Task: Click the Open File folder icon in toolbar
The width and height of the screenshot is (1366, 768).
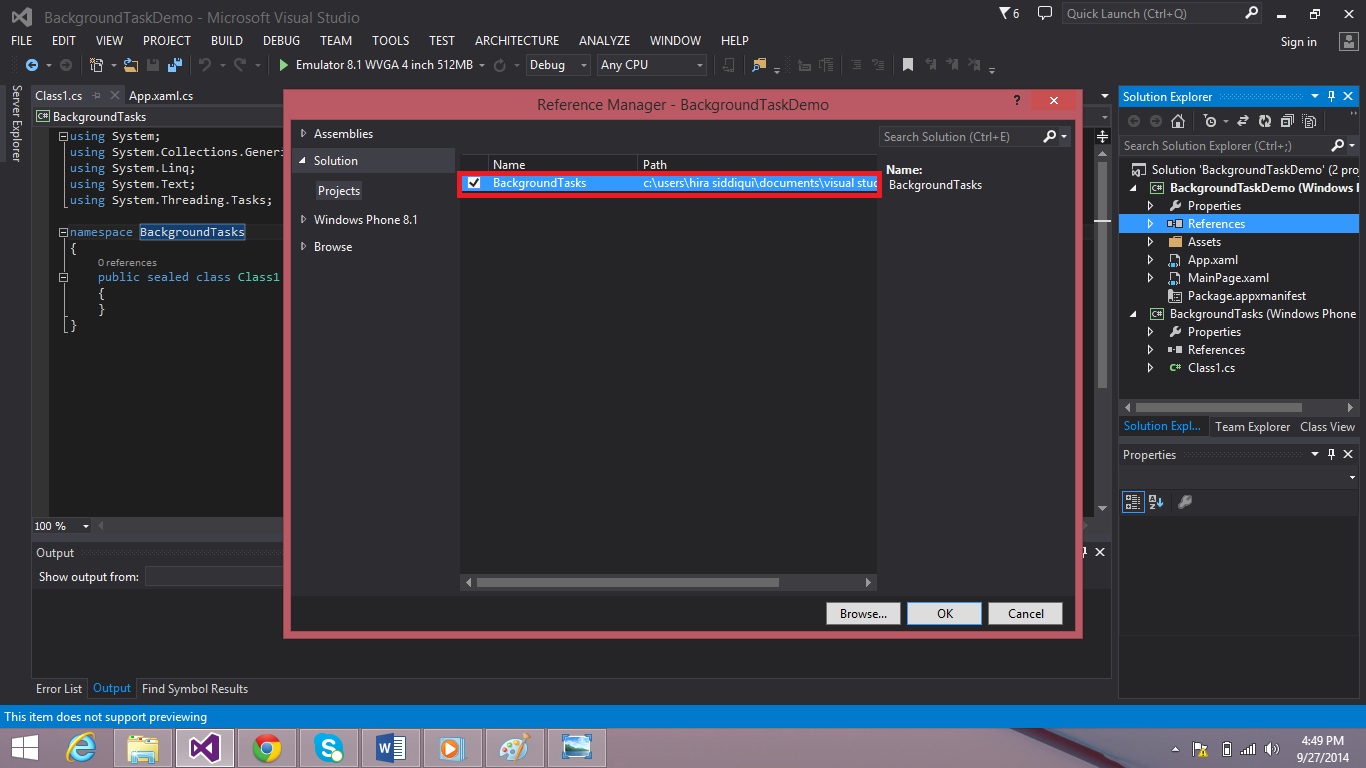Action: click(x=131, y=65)
